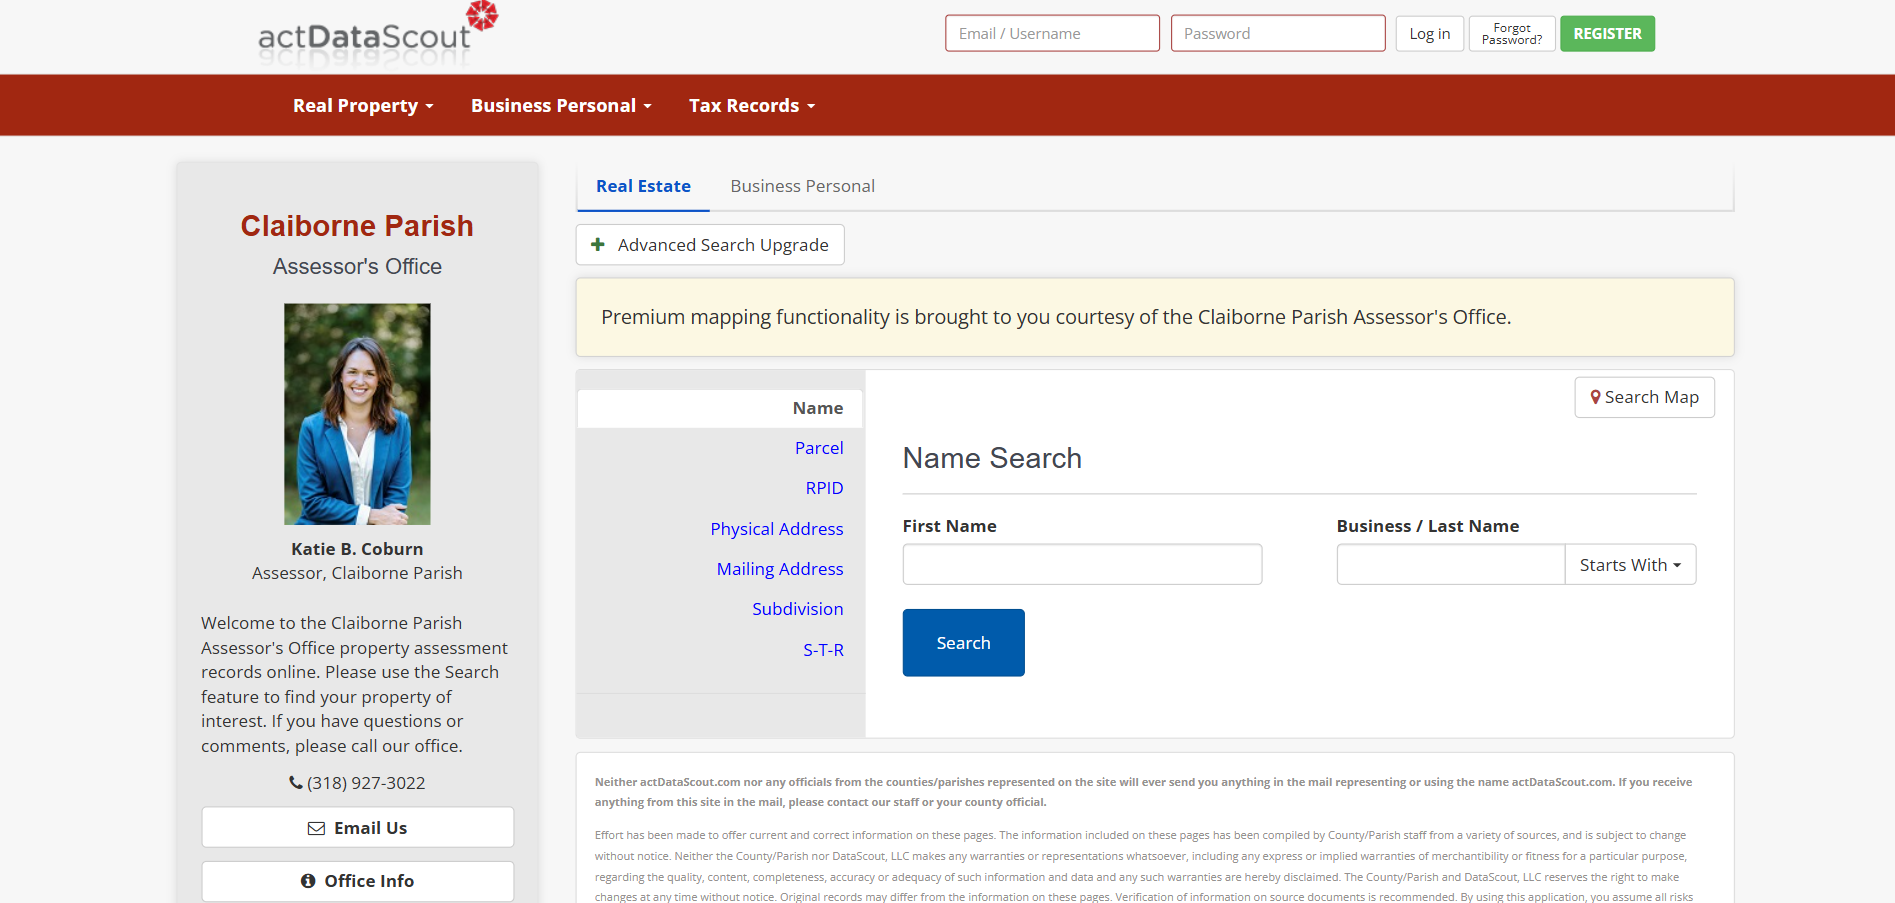Click the assessor Katie B. Coburn photo

357,414
